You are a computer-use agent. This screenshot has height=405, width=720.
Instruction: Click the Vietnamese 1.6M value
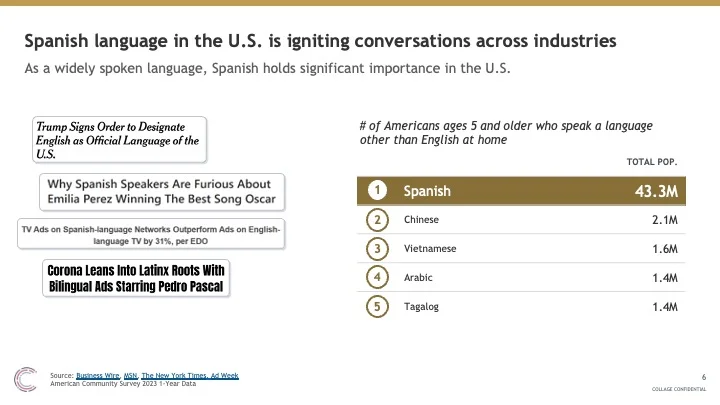(x=664, y=249)
